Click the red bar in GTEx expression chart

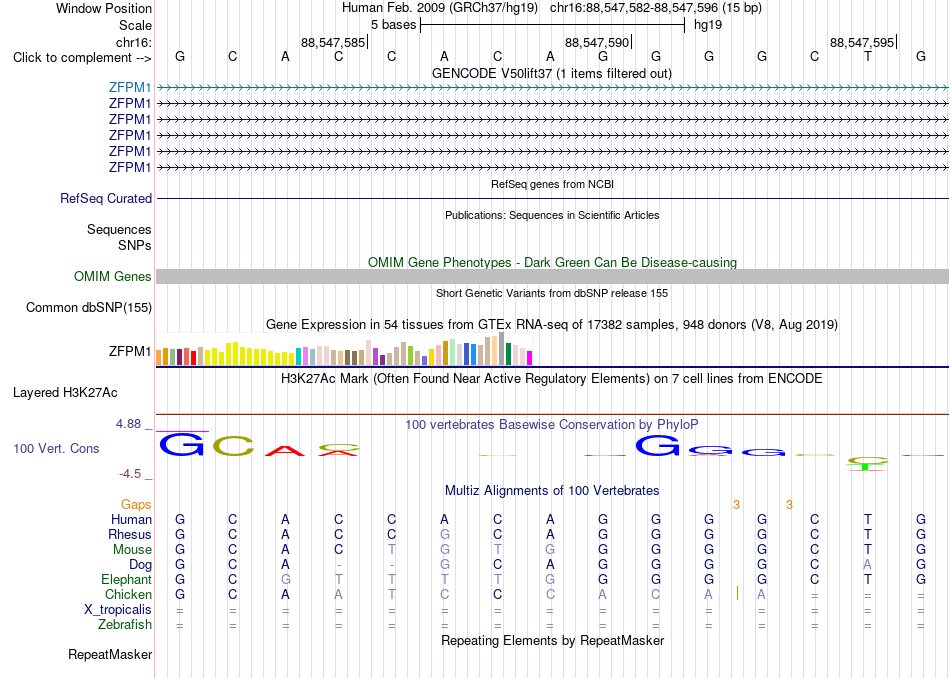coord(193,357)
